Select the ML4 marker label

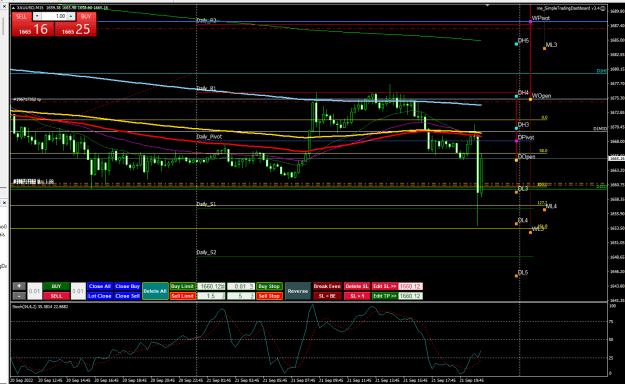[551, 206]
